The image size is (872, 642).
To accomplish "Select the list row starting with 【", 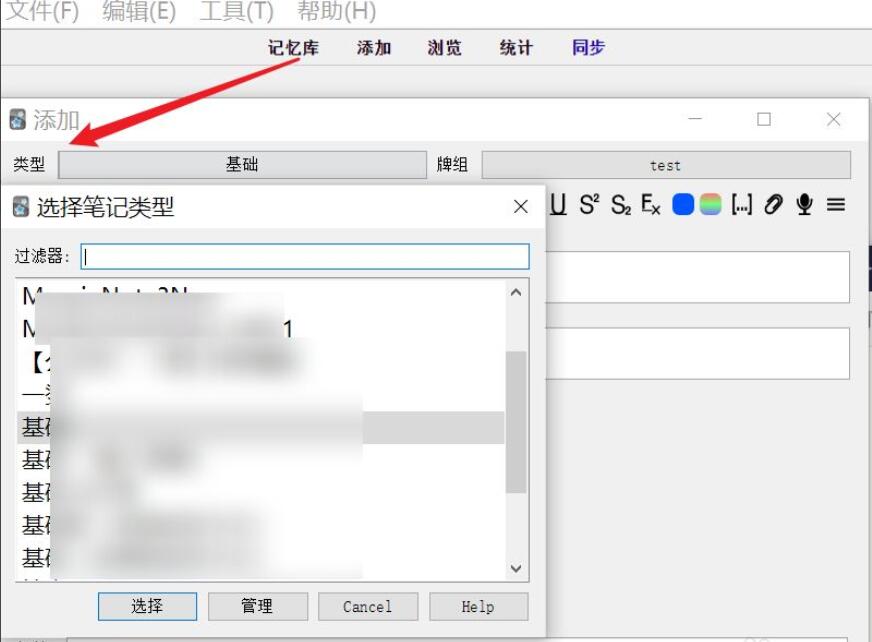I will [x=260, y=362].
